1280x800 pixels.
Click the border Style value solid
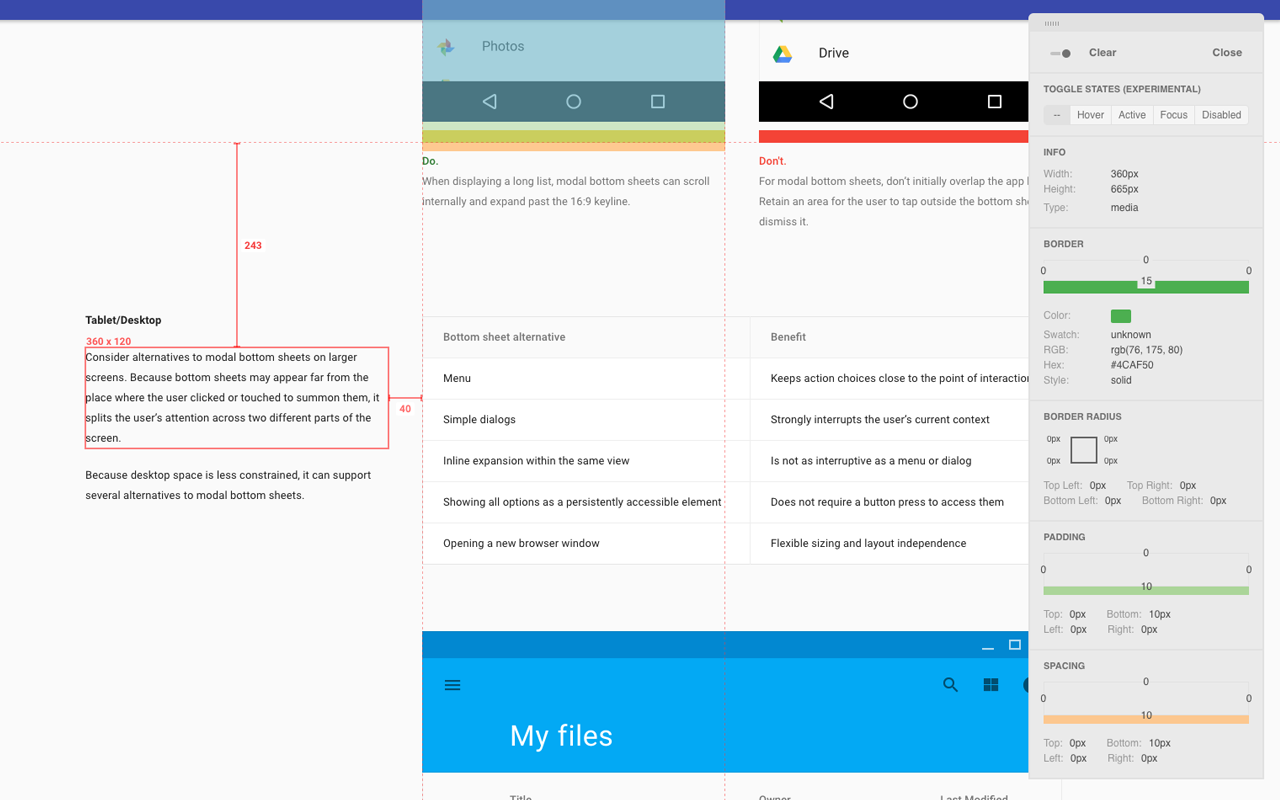(1121, 380)
